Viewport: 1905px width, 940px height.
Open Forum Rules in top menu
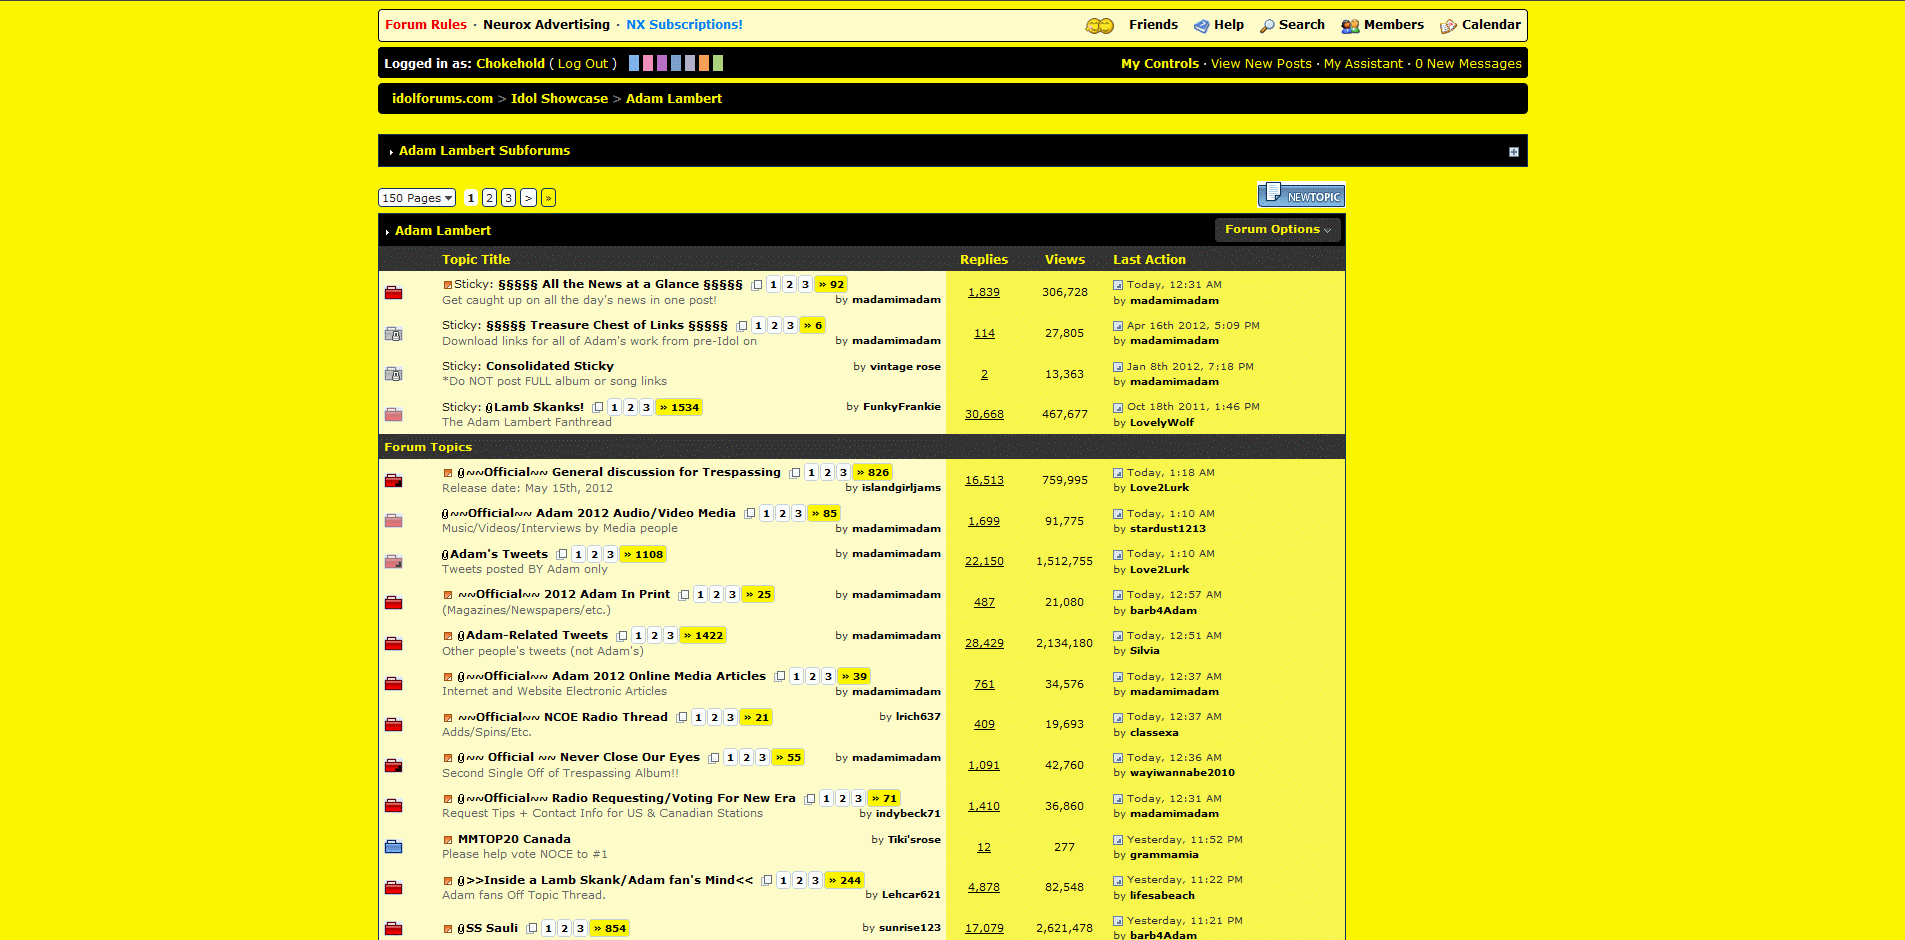tap(426, 25)
